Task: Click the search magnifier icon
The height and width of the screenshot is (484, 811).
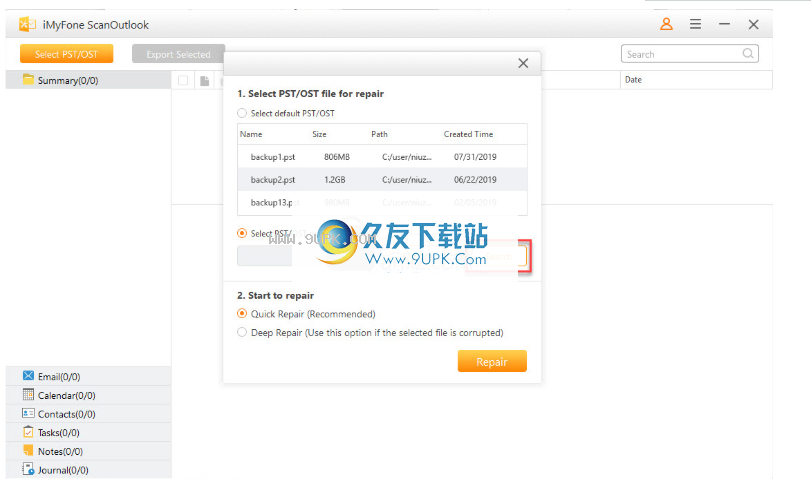Action: [x=748, y=53]
